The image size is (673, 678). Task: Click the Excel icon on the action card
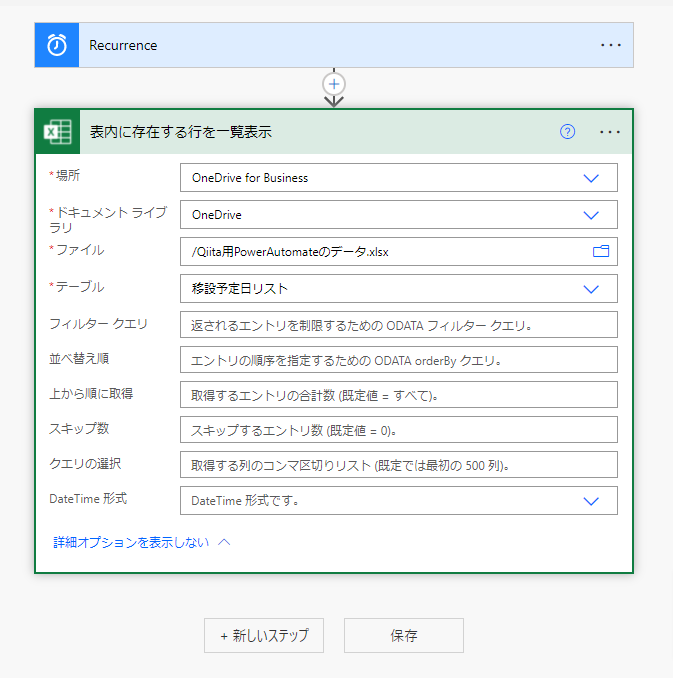[x=58, y=131]
